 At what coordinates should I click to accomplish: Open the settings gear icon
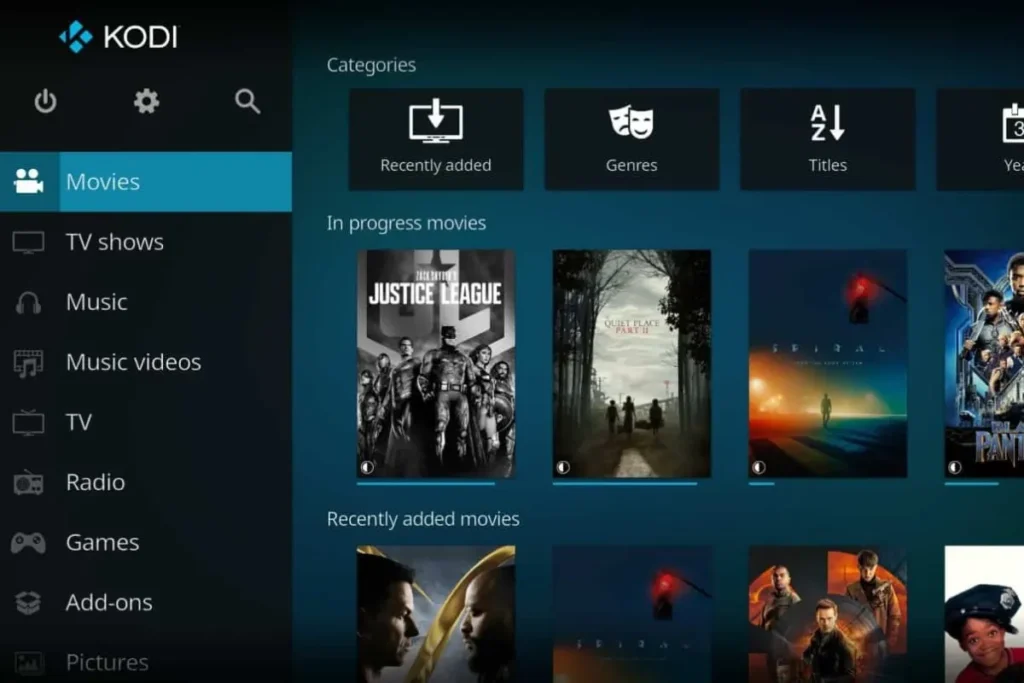146,101
